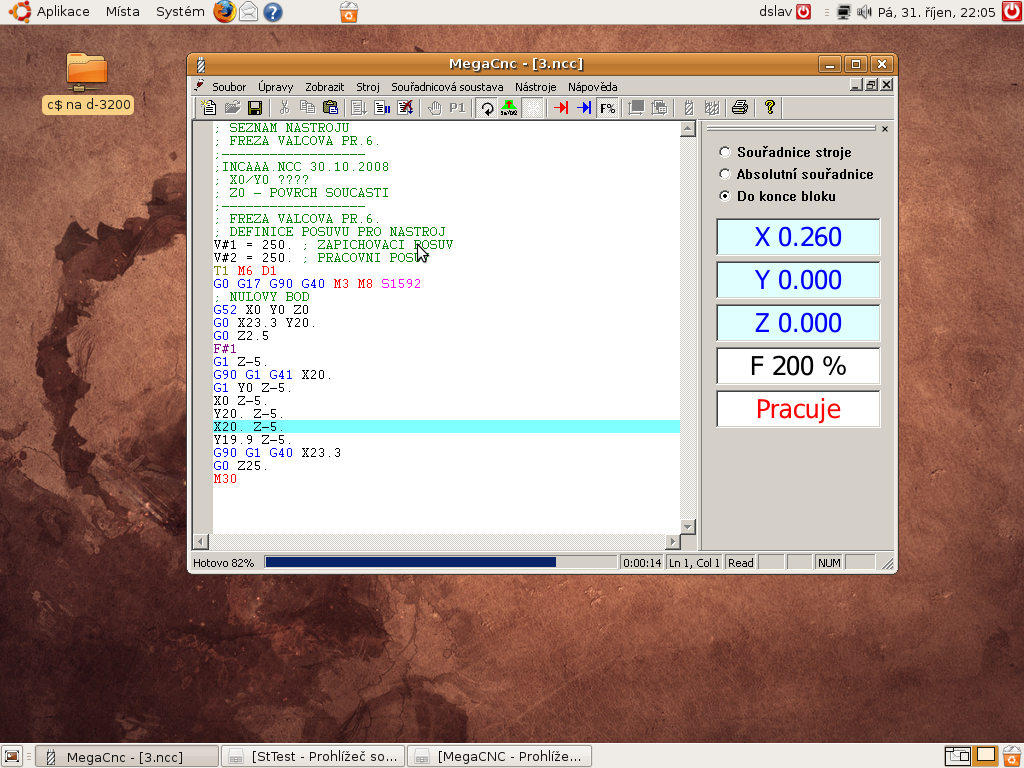Select the Do konce bloku option
Screen dimensions: 1024x768
tap(725, 196)
